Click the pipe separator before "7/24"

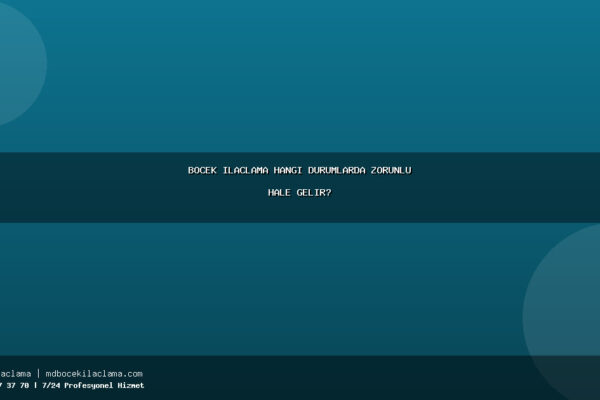tap(35, 385)
